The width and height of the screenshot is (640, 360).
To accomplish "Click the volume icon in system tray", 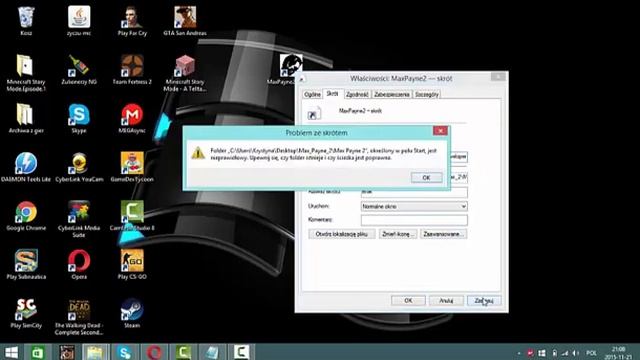I will pos(576,353).
